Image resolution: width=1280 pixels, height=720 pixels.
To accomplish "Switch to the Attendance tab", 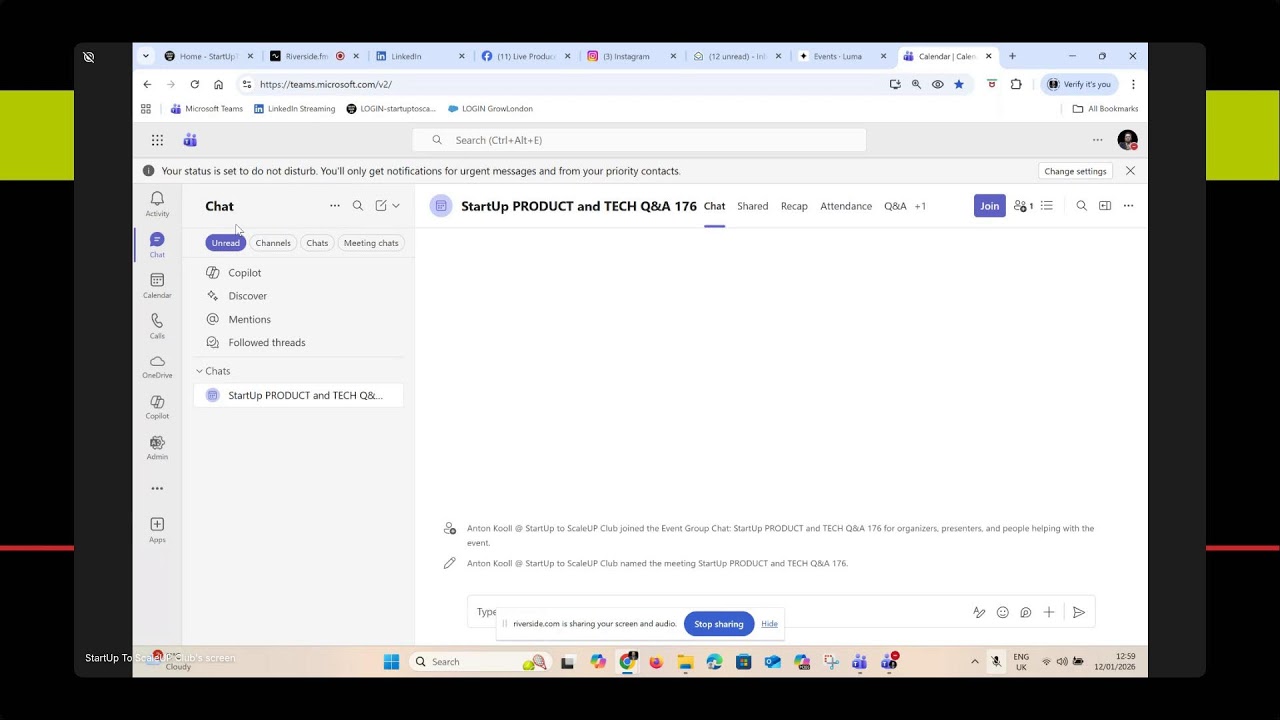I will [x=846, y=206].
